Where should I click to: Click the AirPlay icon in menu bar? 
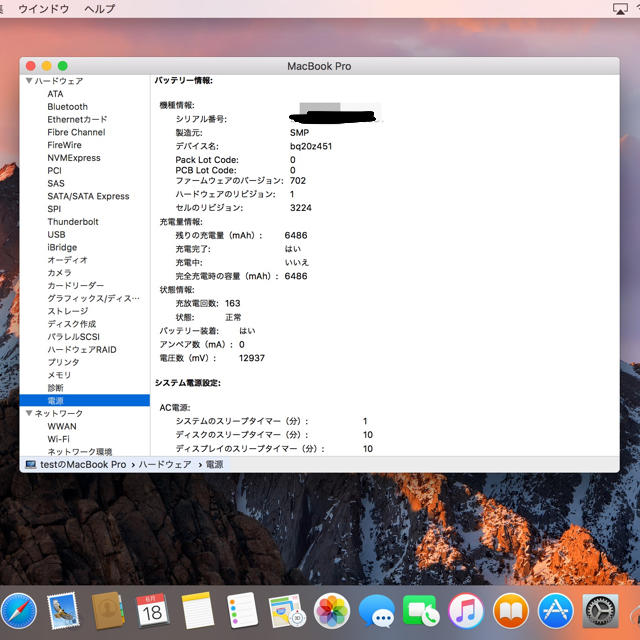[x=620, y=9]
